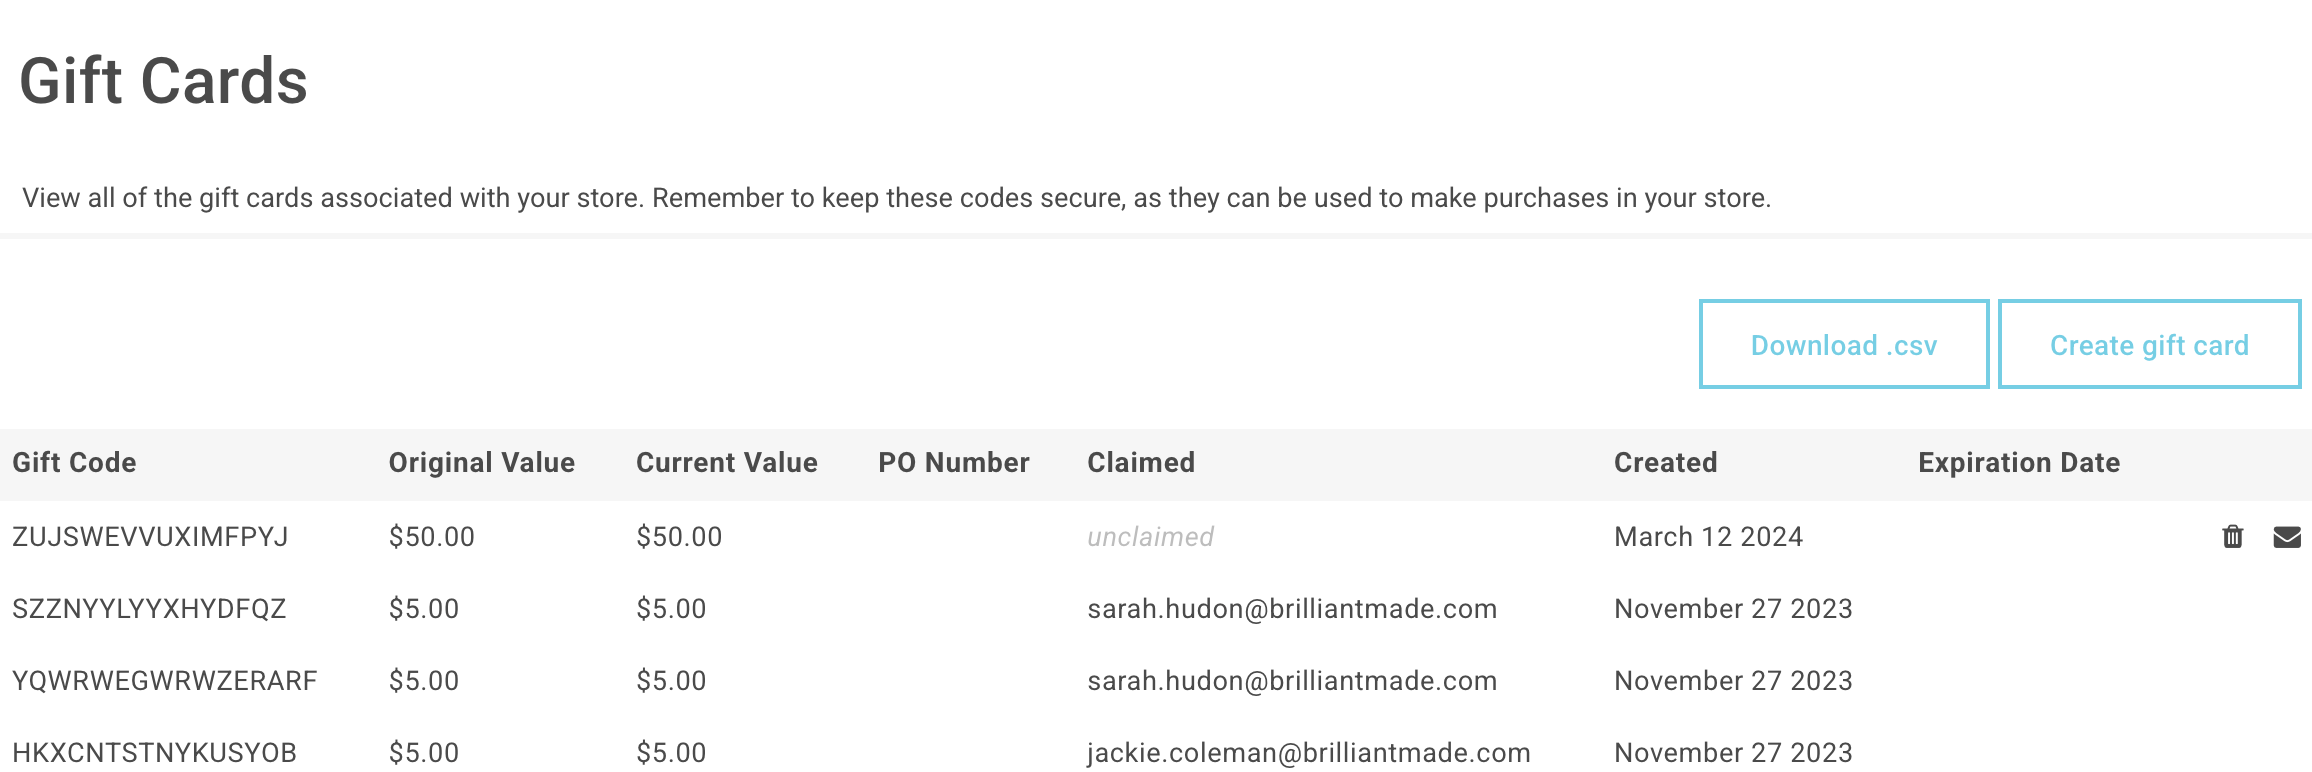Click sarah.hudon email in the SZZNYYLYYXHYDFQZ row
Screen dimensions: 2312x772
coord(1291,609)
